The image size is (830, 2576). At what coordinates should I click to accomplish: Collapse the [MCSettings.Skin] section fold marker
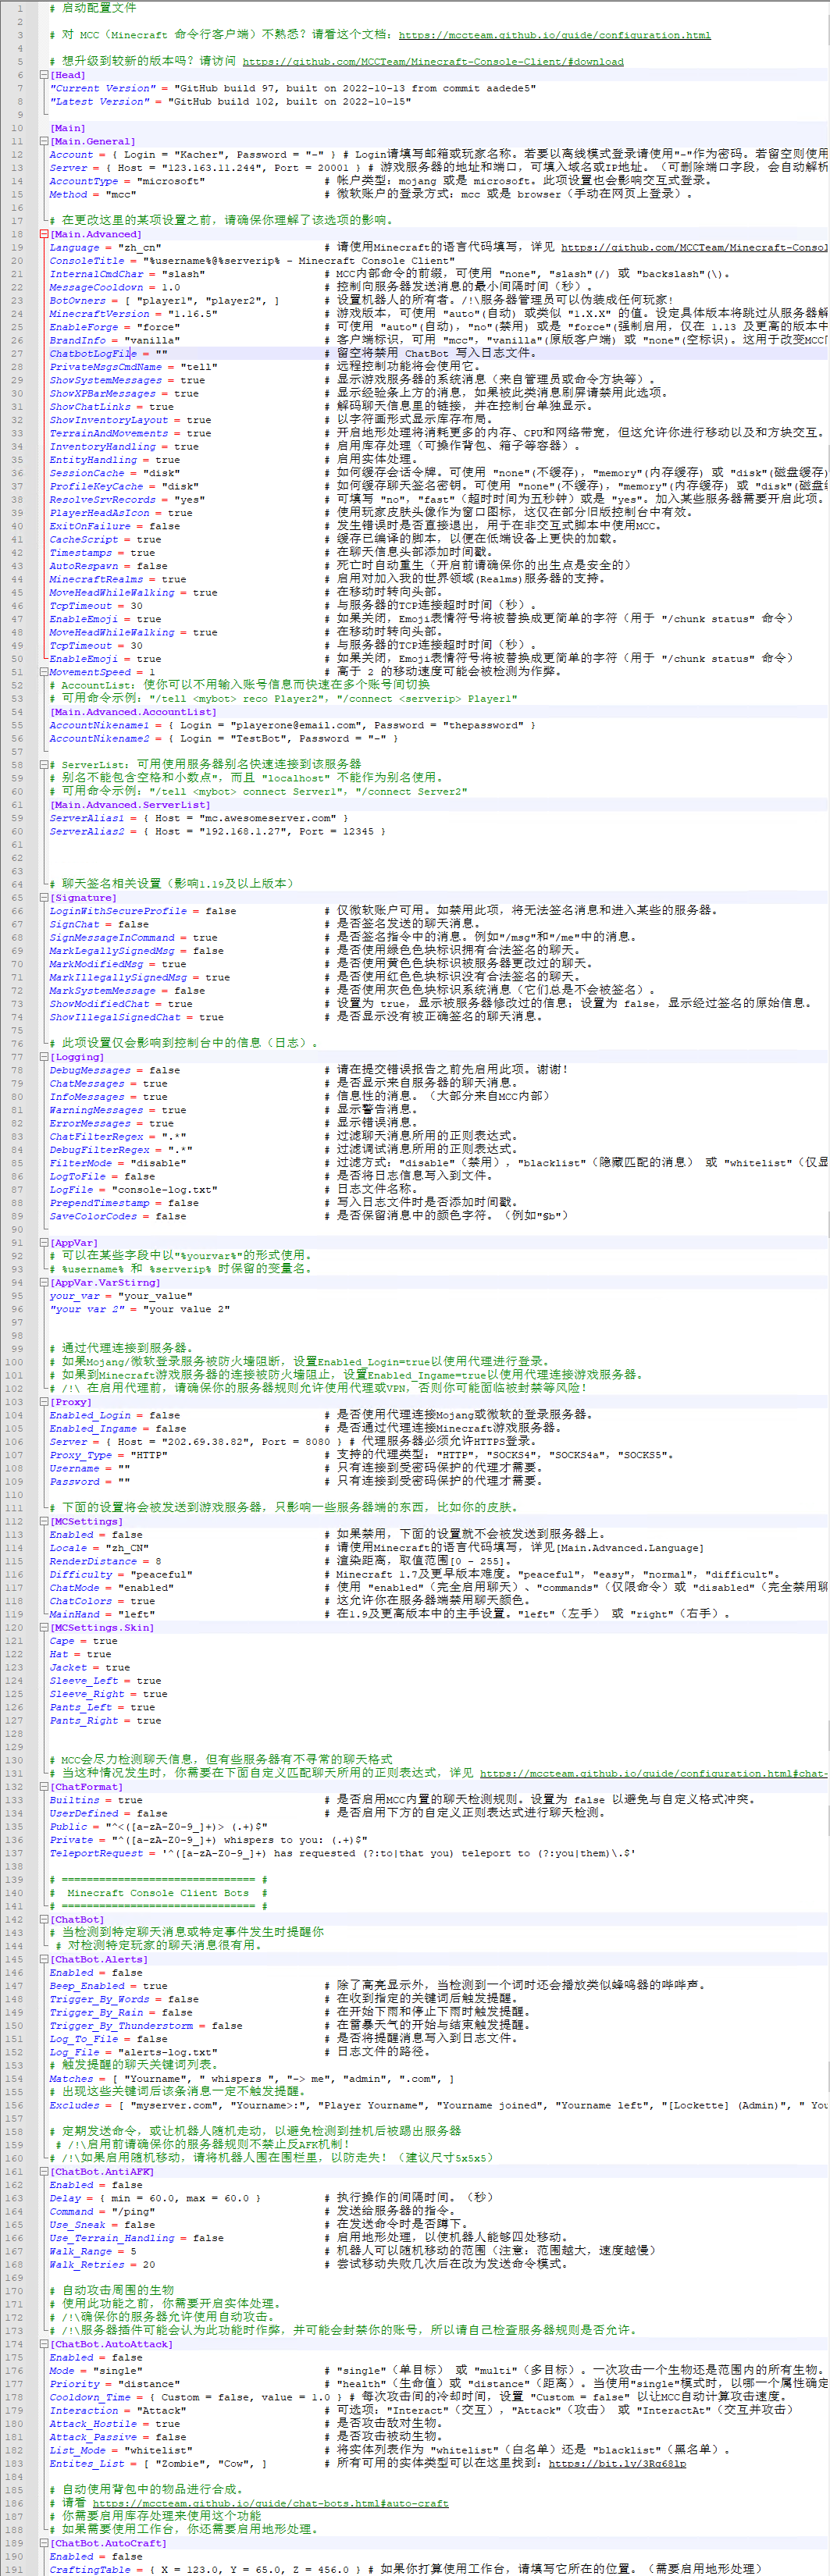pyautogui.click(x=44, y=1628)
